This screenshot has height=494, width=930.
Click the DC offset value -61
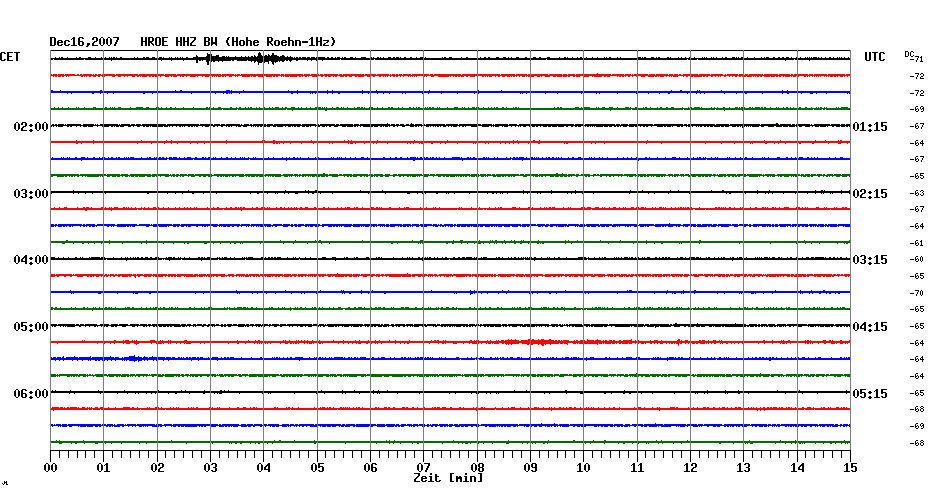coord(917,243)
